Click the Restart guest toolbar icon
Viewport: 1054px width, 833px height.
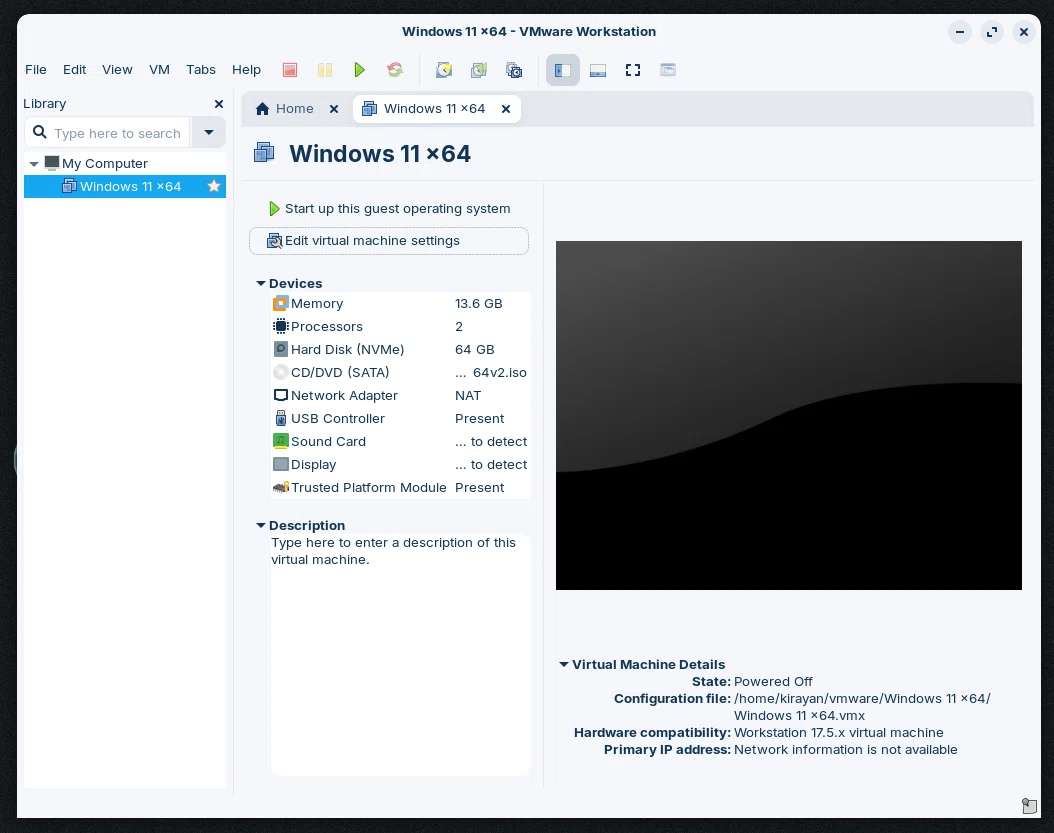(x=395, y=70)
